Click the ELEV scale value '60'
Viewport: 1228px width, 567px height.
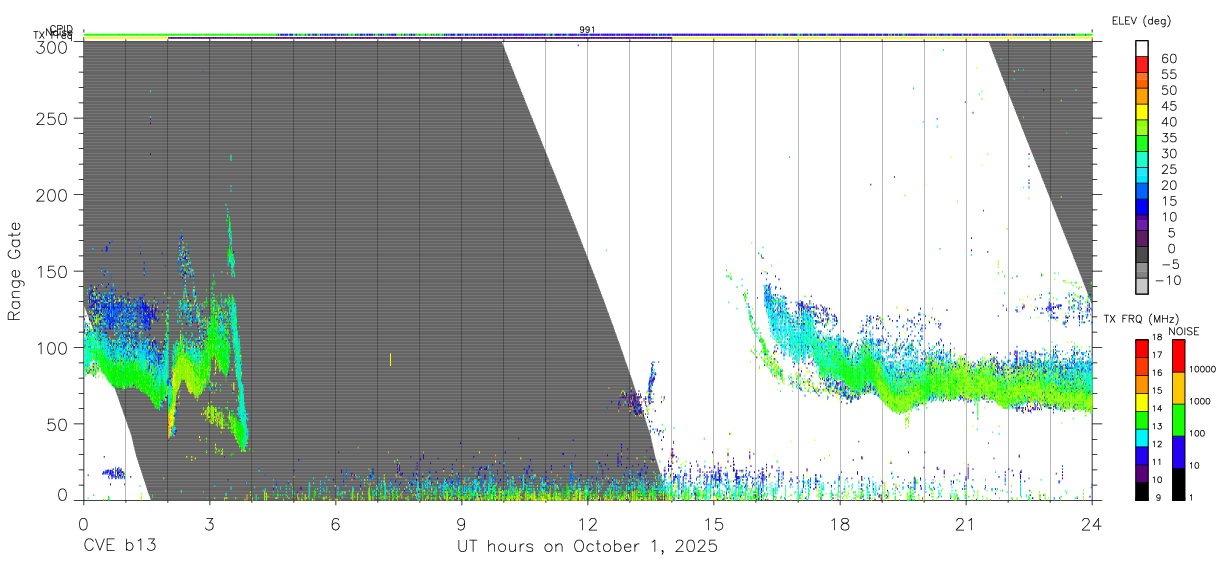(1168, 58)
